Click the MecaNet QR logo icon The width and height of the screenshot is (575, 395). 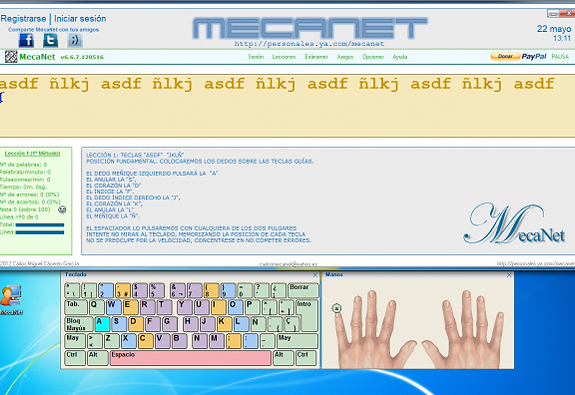[x=11, y=57]
